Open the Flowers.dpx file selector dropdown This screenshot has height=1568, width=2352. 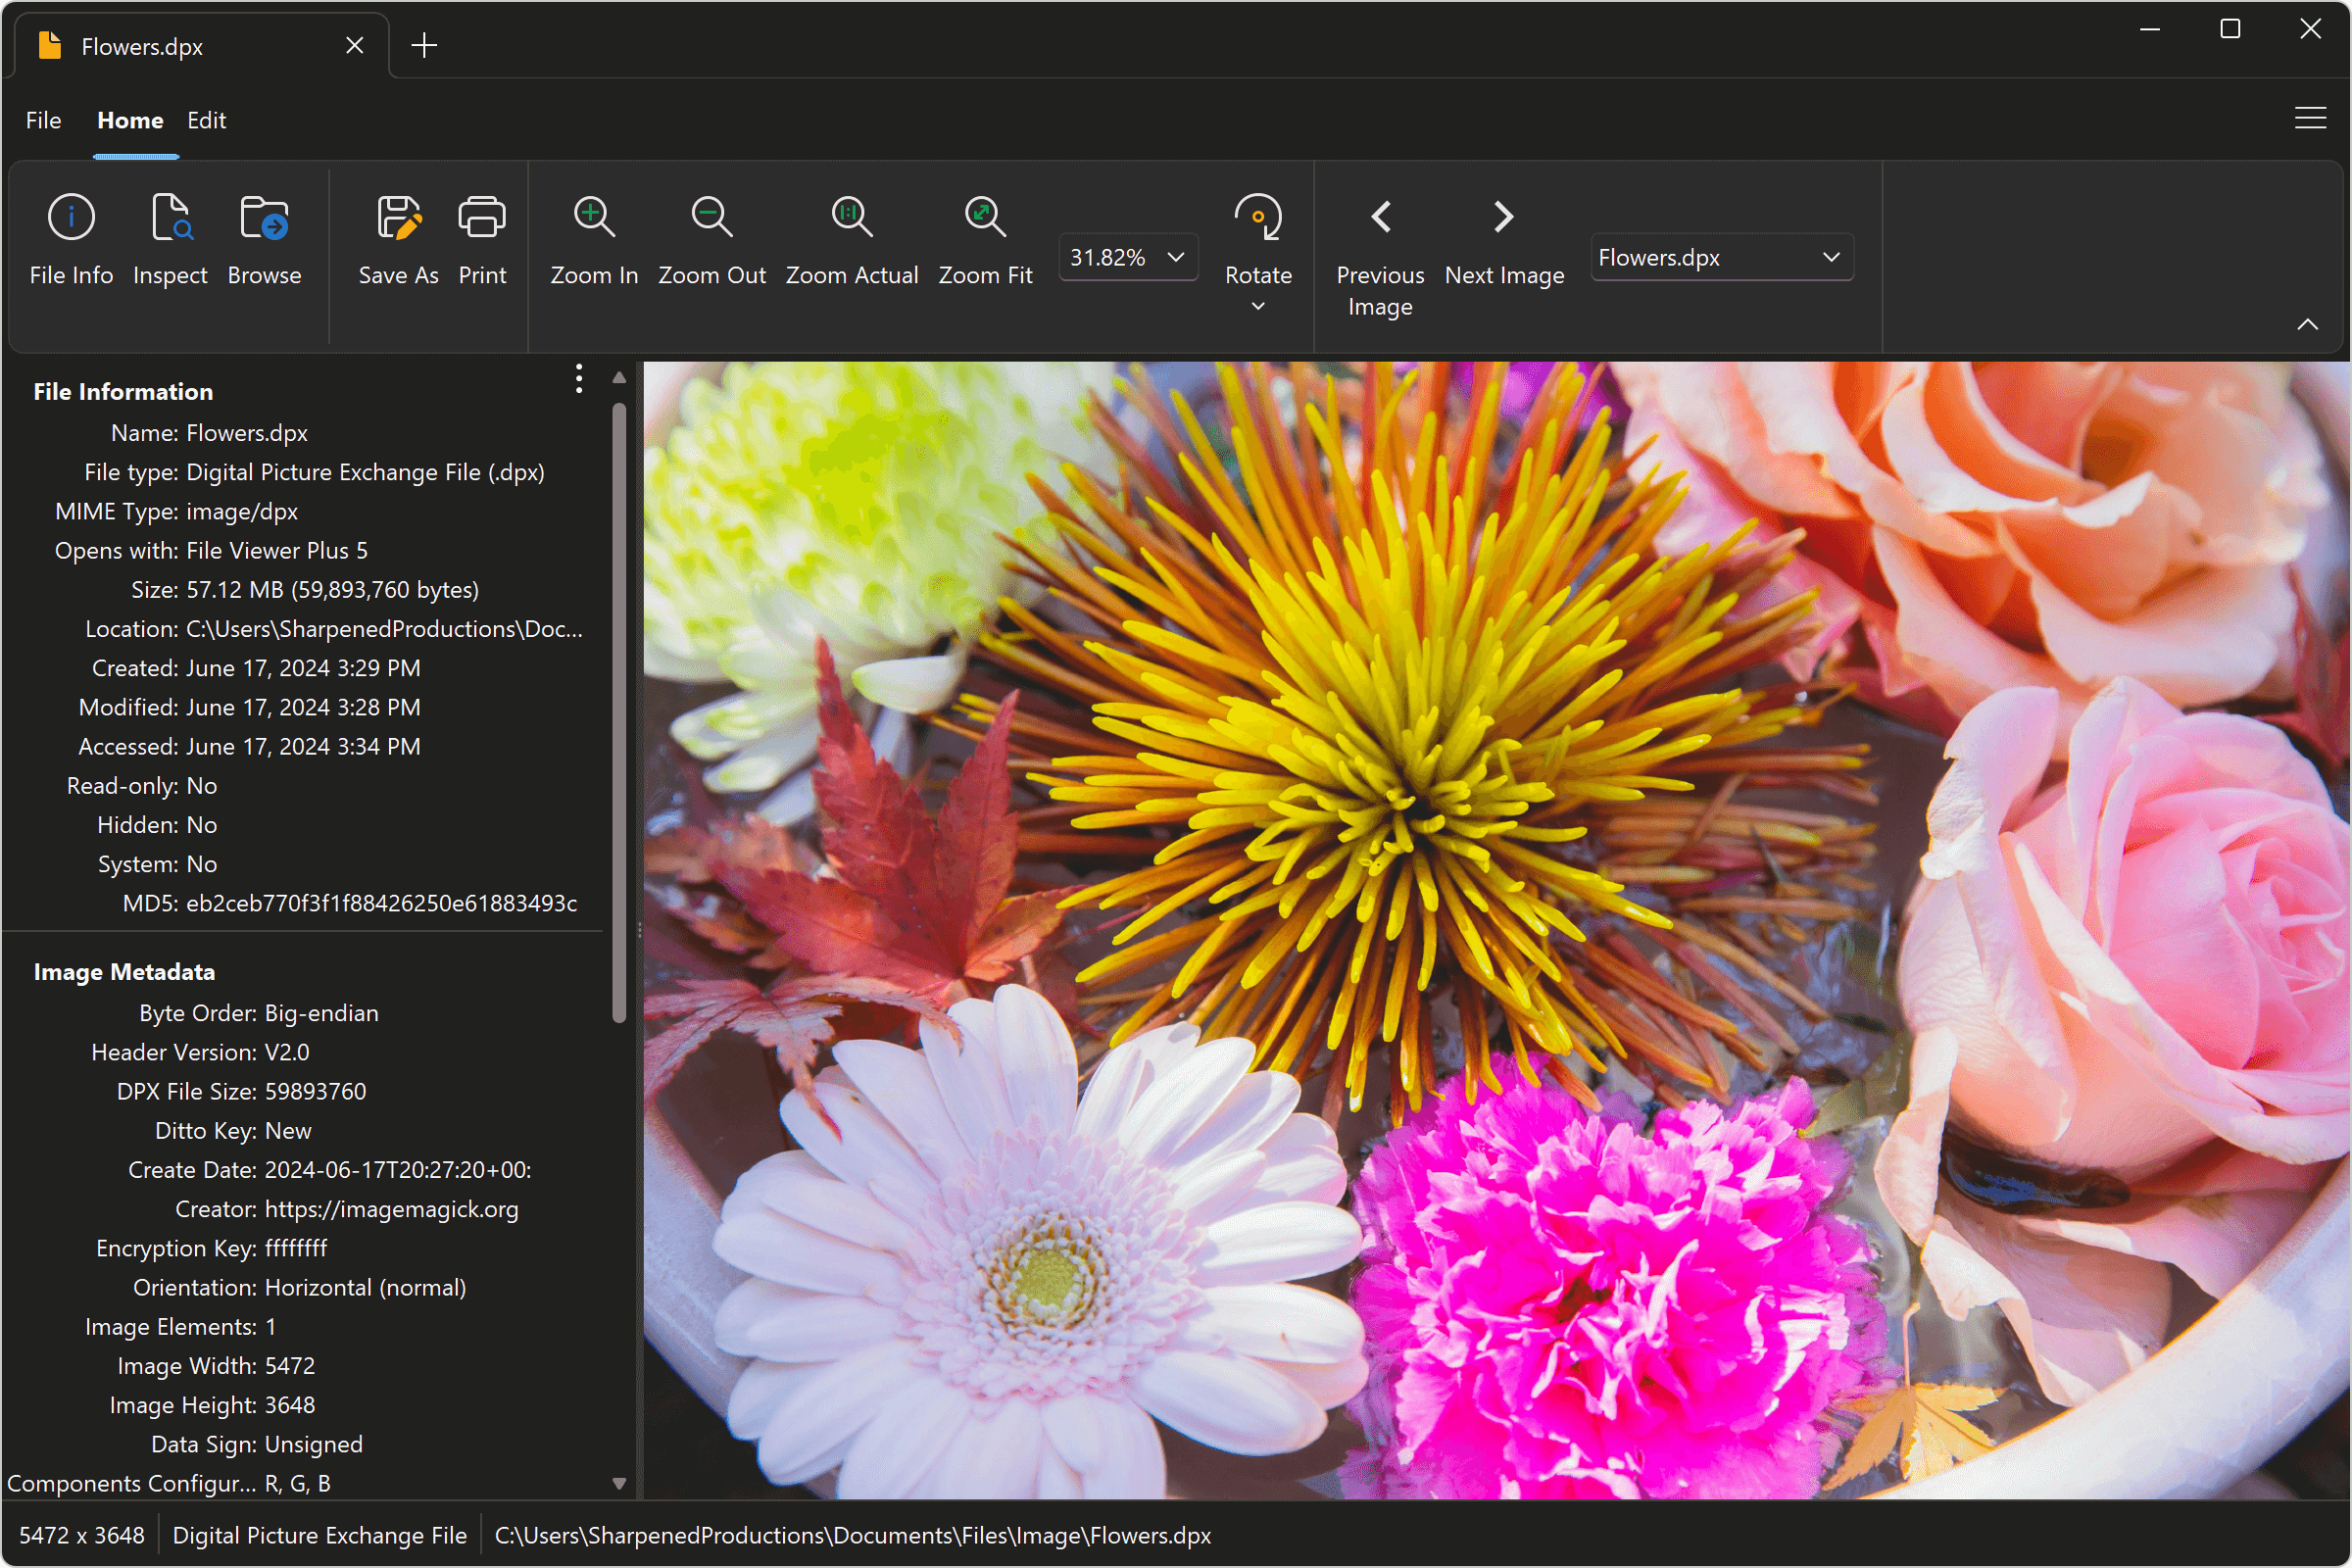coord(1831,257)
